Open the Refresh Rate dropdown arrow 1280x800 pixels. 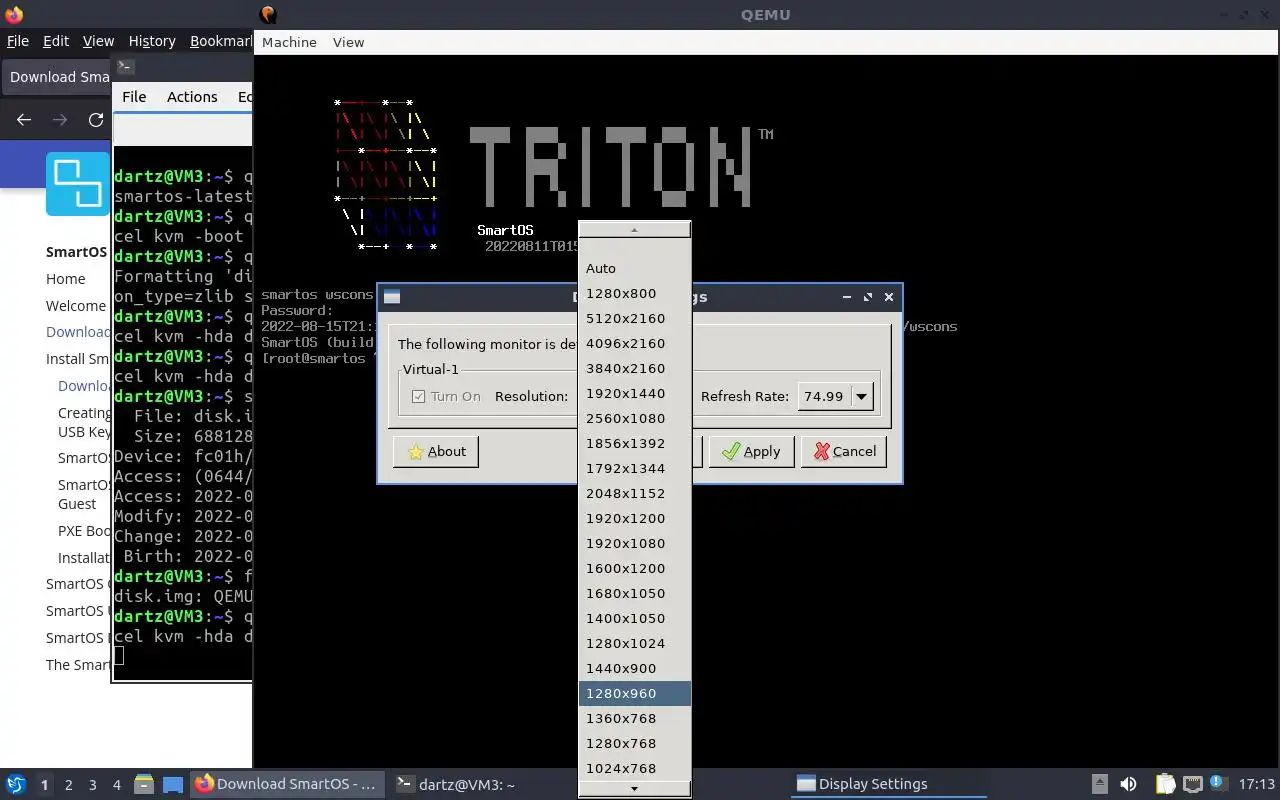pos(861,396)
